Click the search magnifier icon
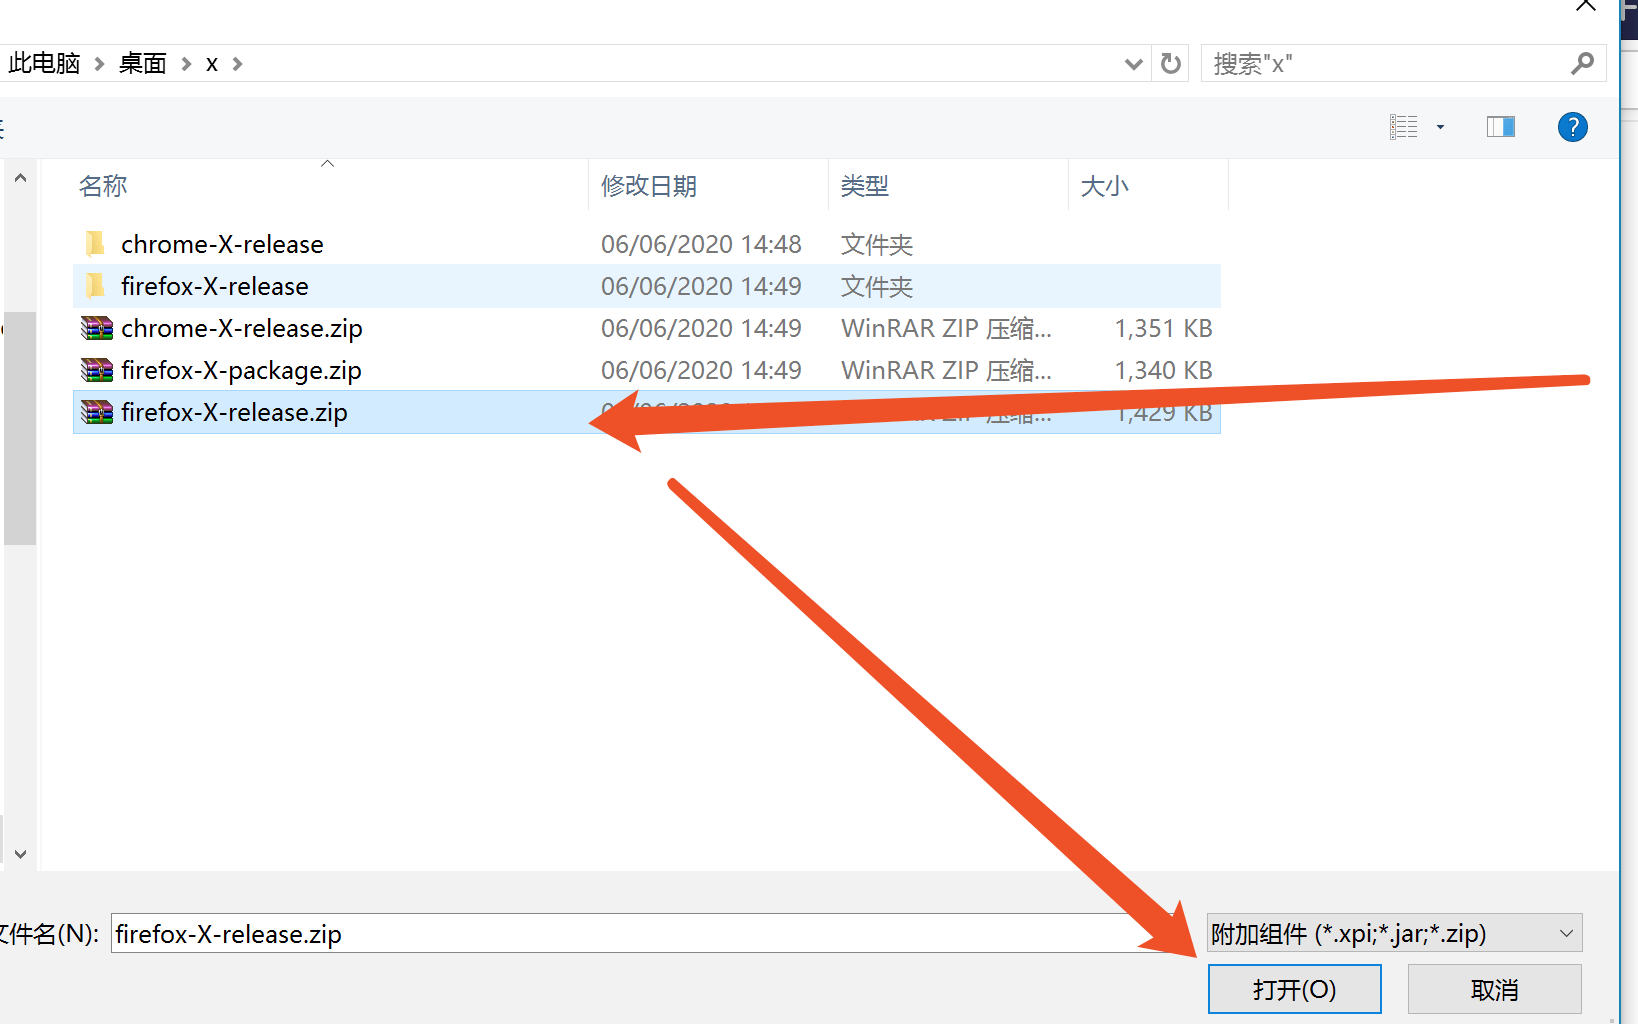 coord(1582,64)
